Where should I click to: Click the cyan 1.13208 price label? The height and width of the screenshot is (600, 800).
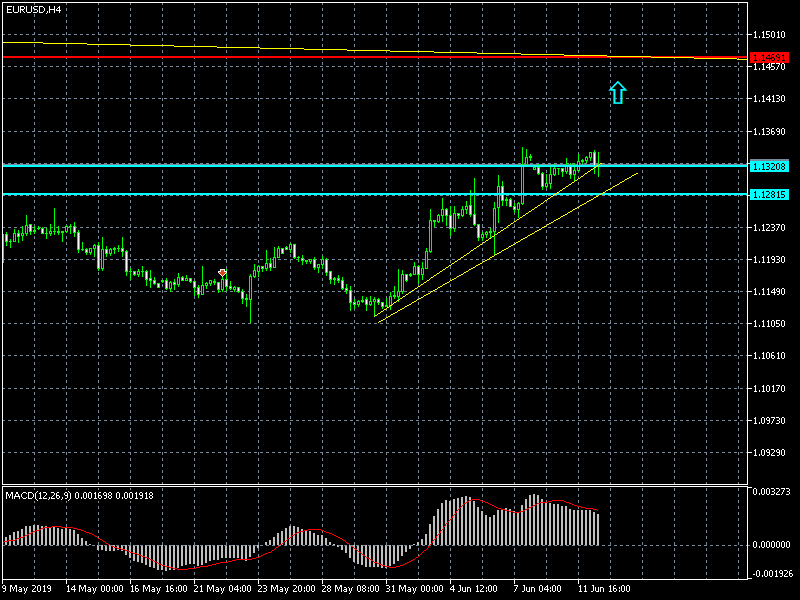[x=769, y=165]
